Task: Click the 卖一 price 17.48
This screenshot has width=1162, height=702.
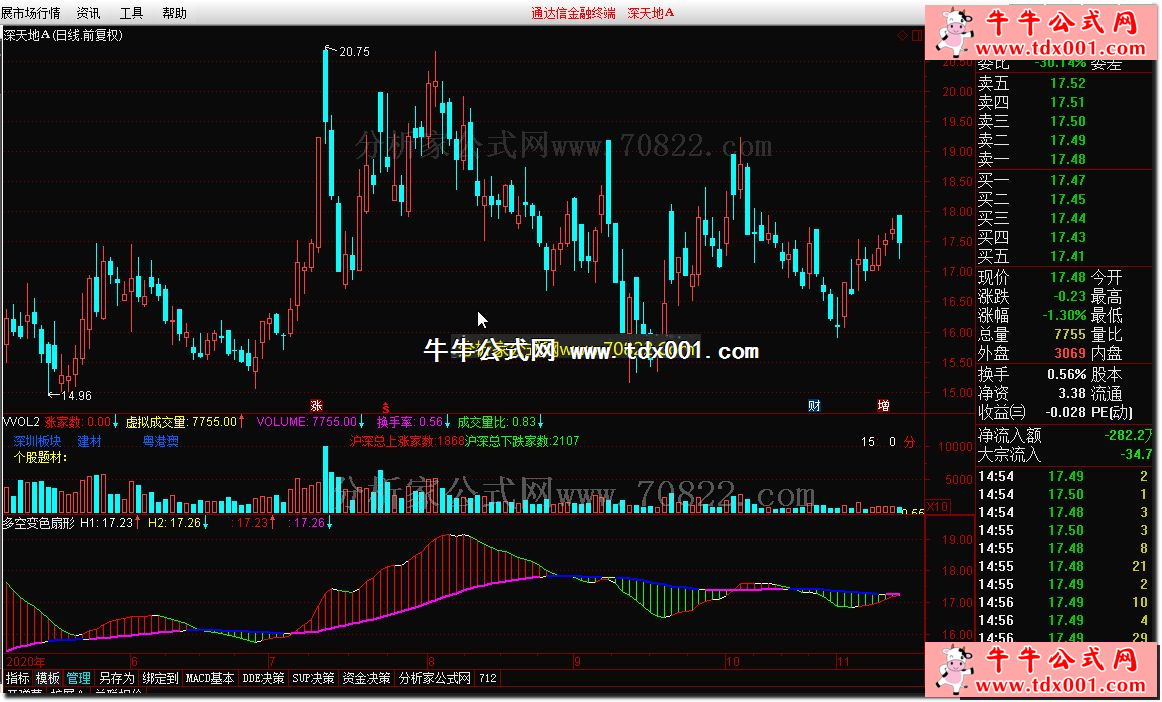Action: 1067,159
